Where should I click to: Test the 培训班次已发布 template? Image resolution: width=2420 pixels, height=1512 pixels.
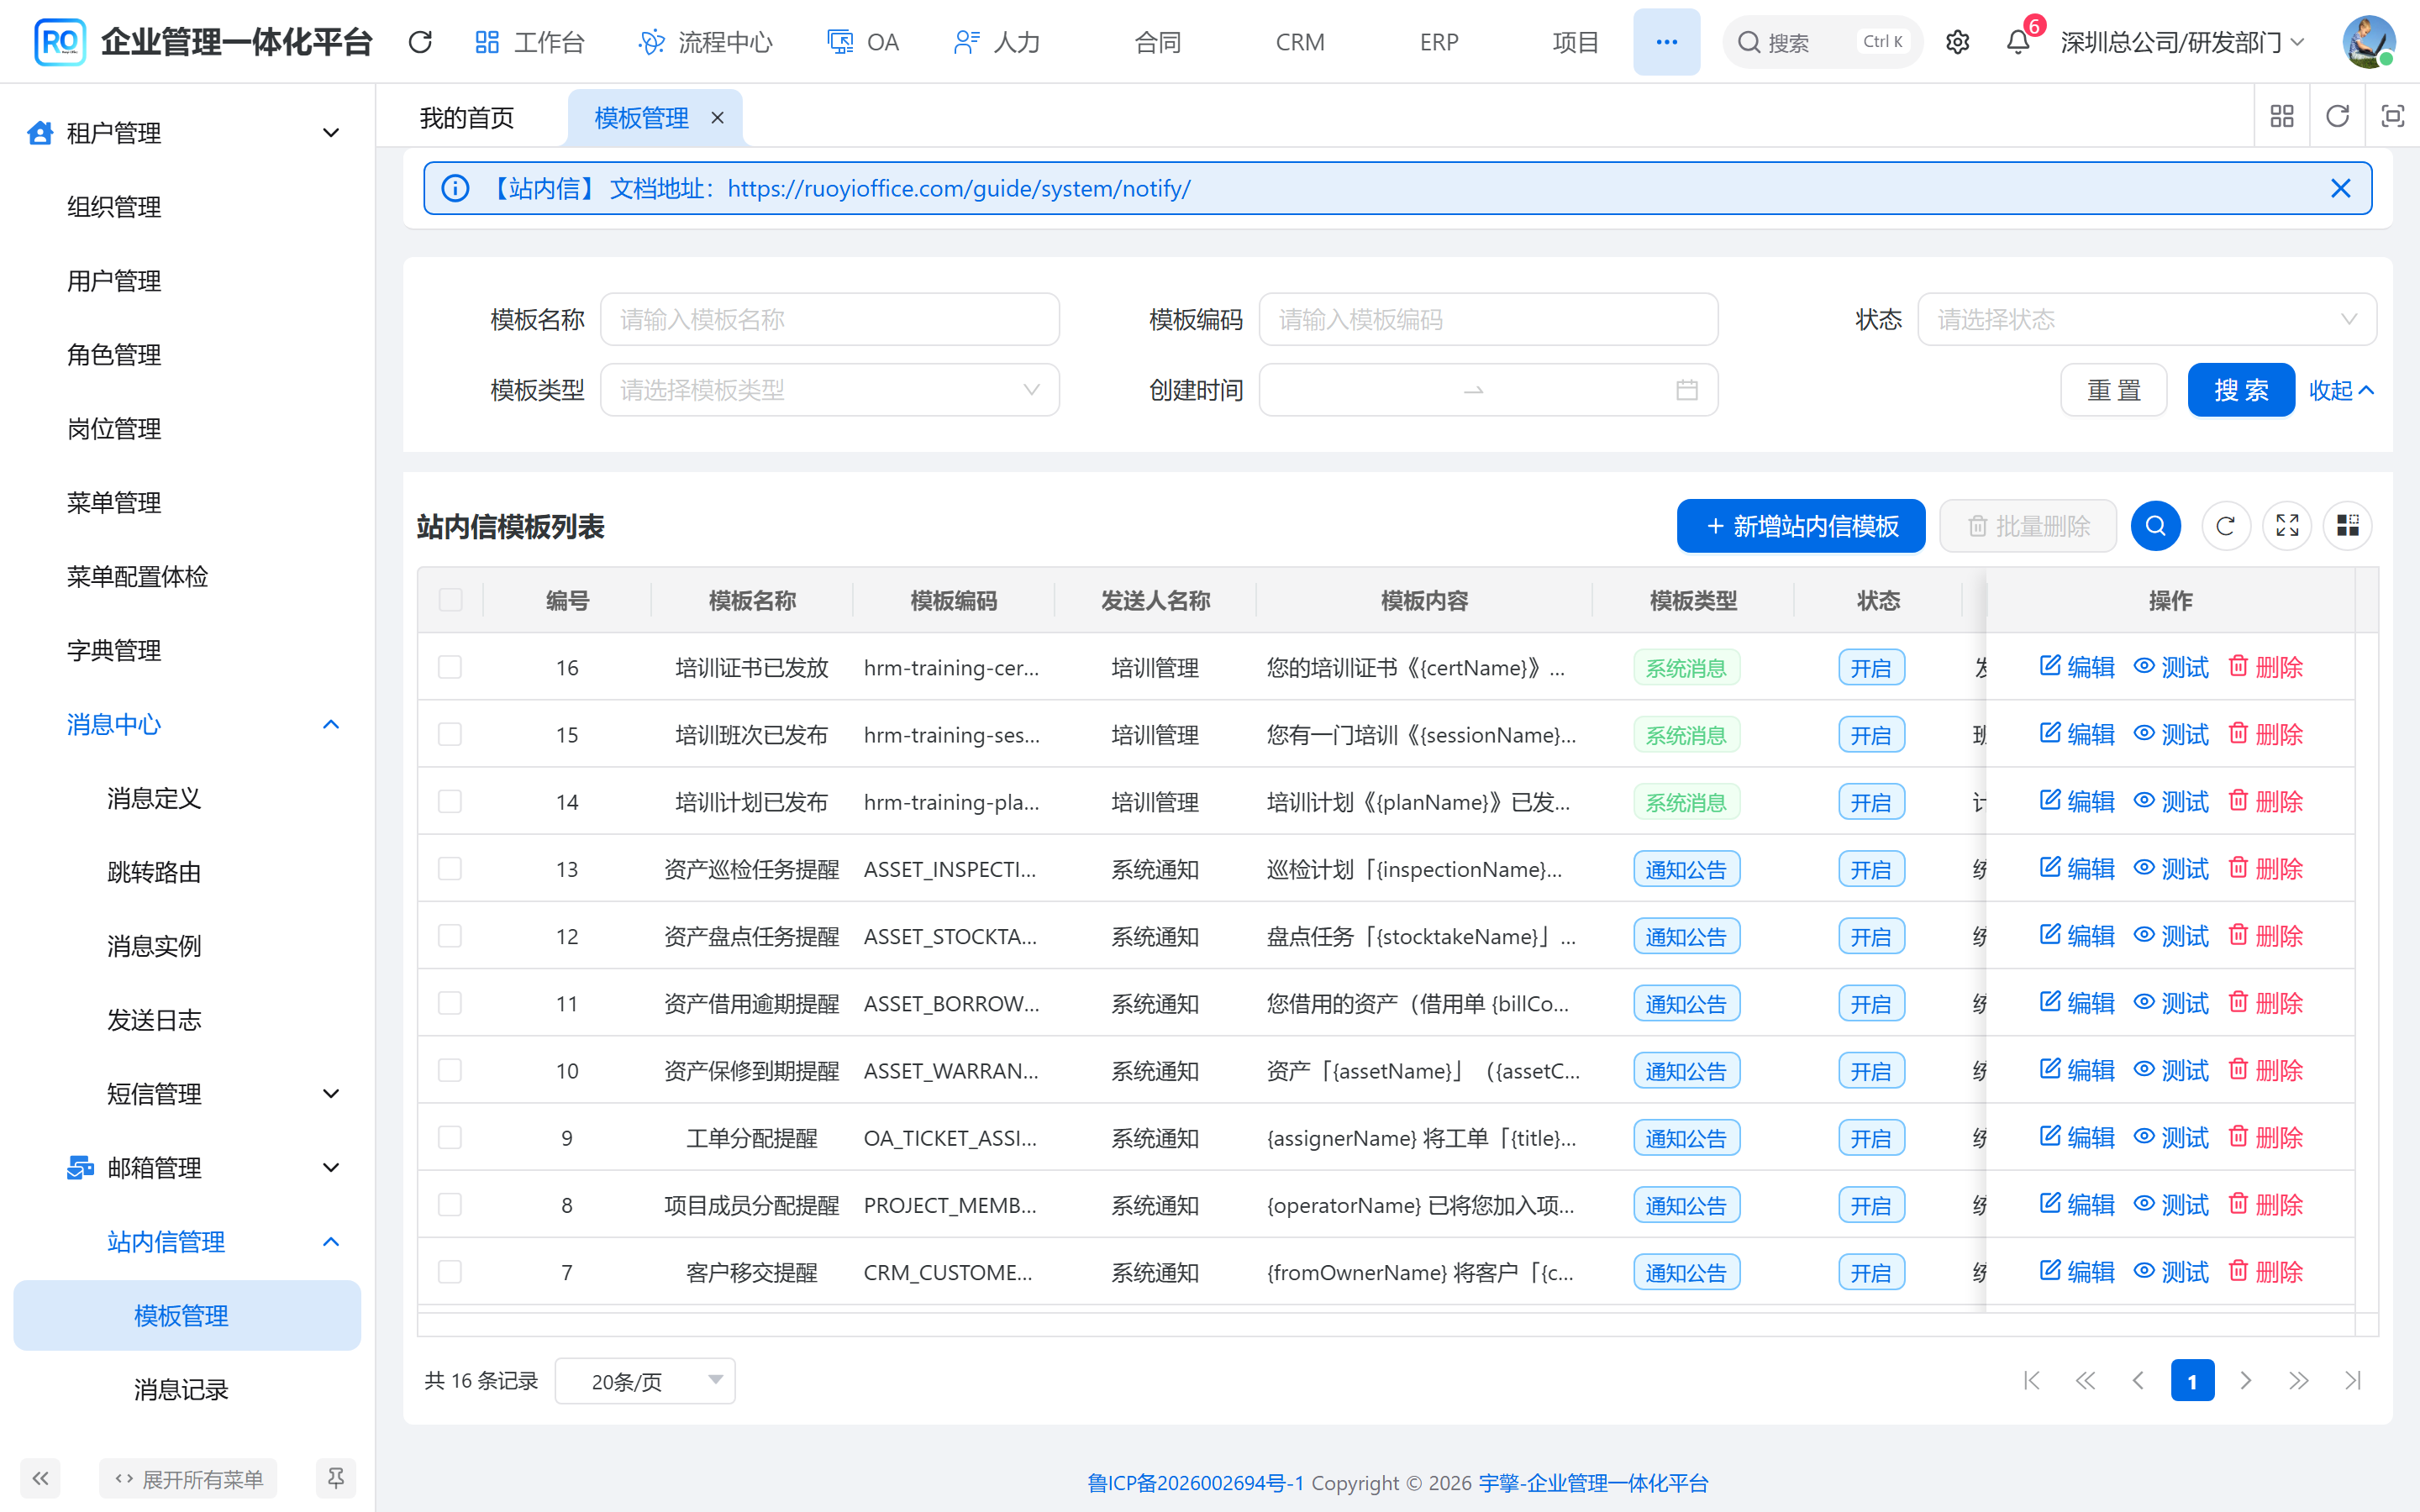[2171, 734]
